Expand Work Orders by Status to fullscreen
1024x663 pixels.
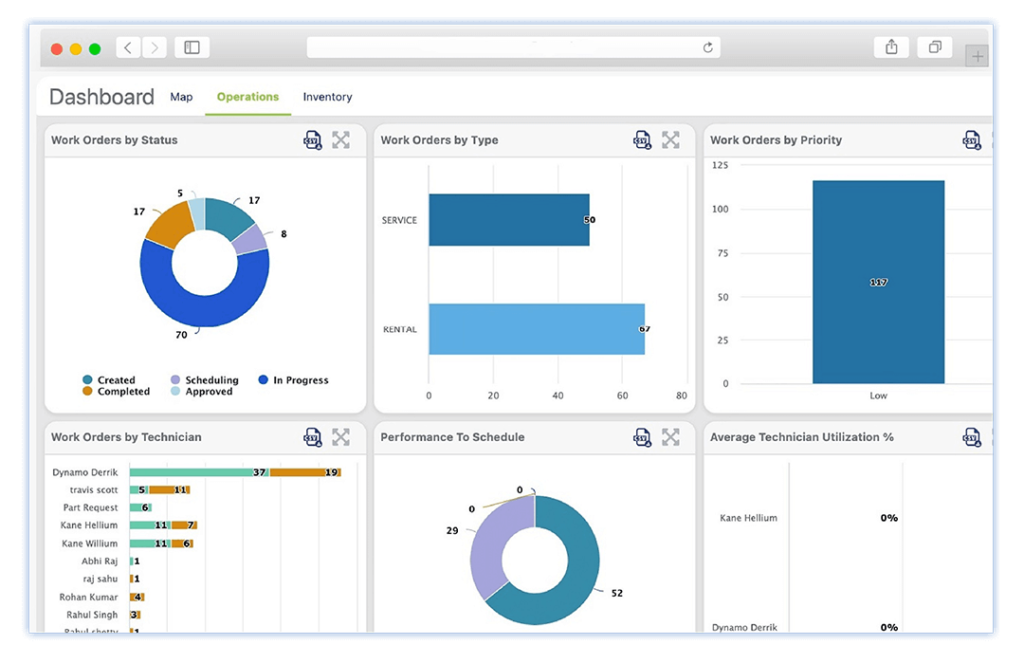tap(340, 140)
